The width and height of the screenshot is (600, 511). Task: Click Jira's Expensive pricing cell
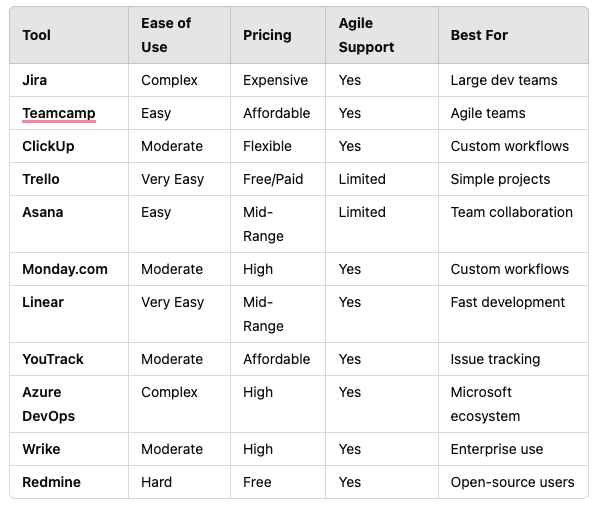[276, 80]
